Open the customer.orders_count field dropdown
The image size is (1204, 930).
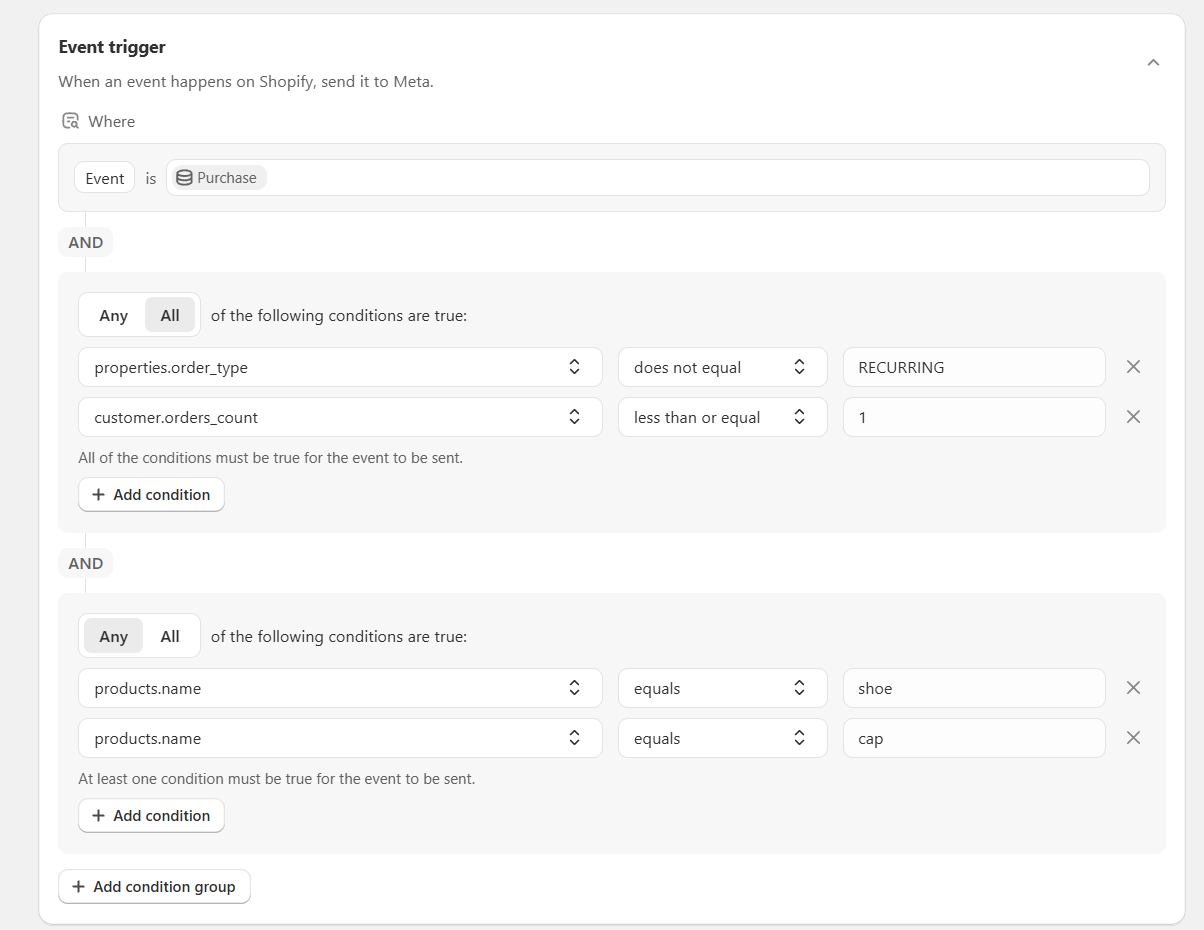coord(340,417)
